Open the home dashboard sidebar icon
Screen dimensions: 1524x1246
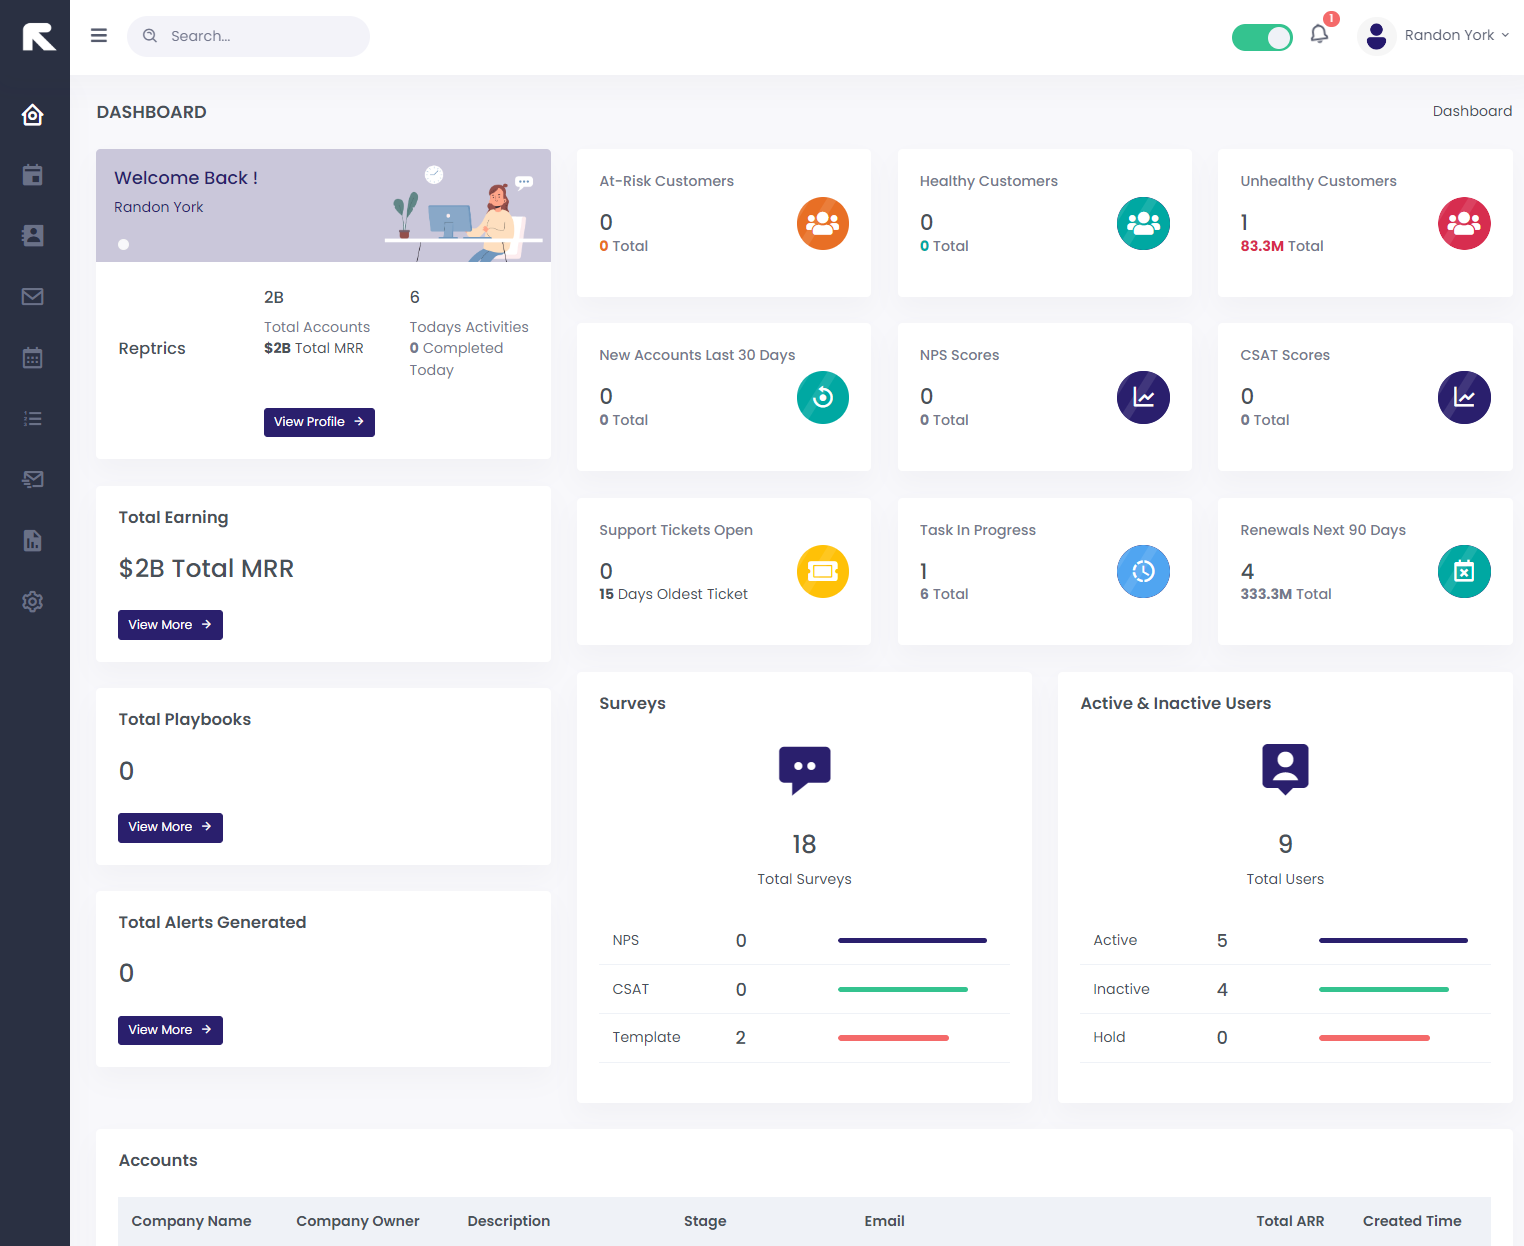[33, 114]
